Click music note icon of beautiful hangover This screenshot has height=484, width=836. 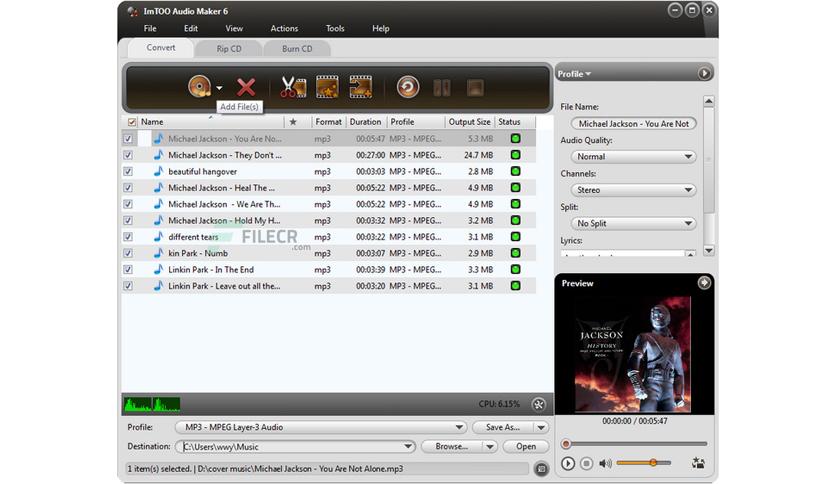point(158,171)
